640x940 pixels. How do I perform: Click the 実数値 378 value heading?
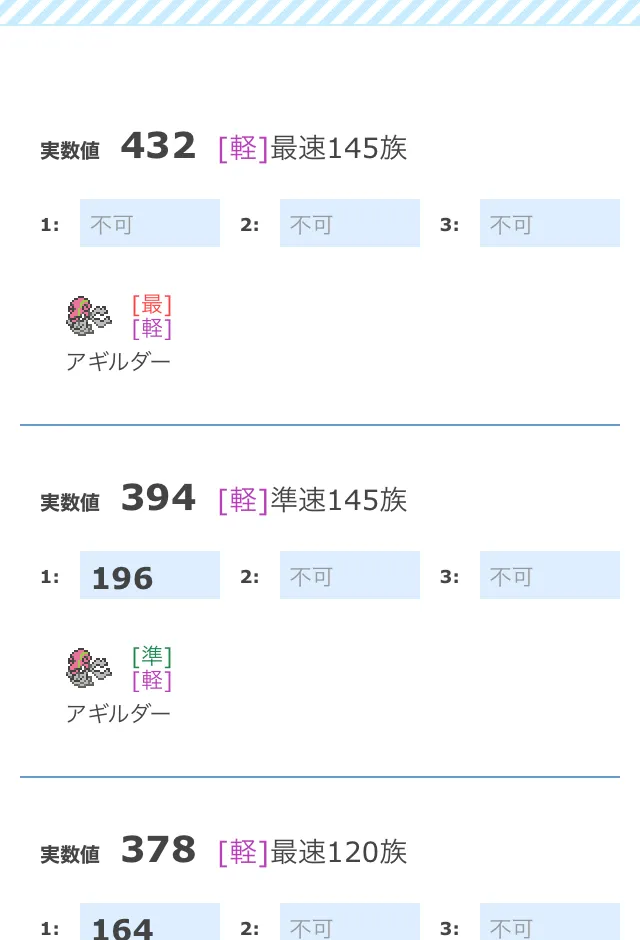118,850
